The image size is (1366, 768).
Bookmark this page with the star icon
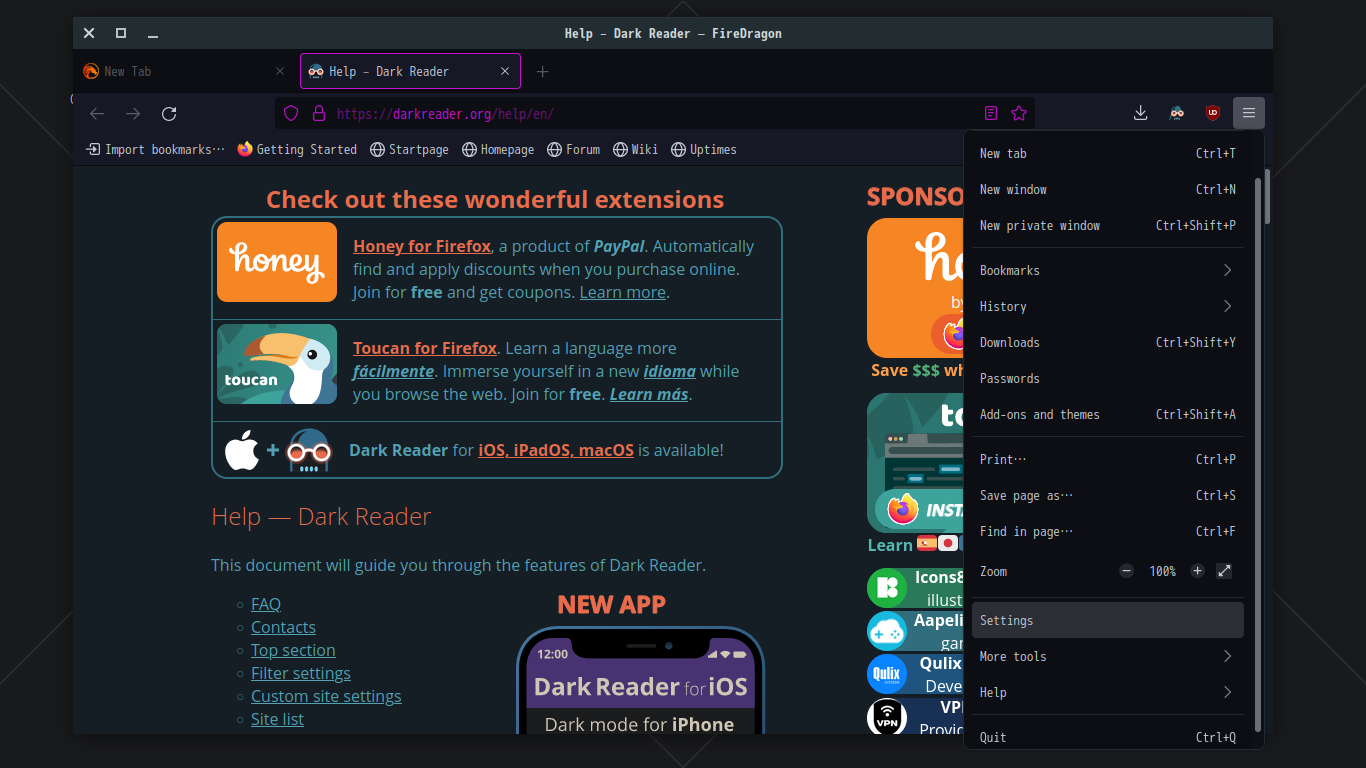tap(1019, 114)
